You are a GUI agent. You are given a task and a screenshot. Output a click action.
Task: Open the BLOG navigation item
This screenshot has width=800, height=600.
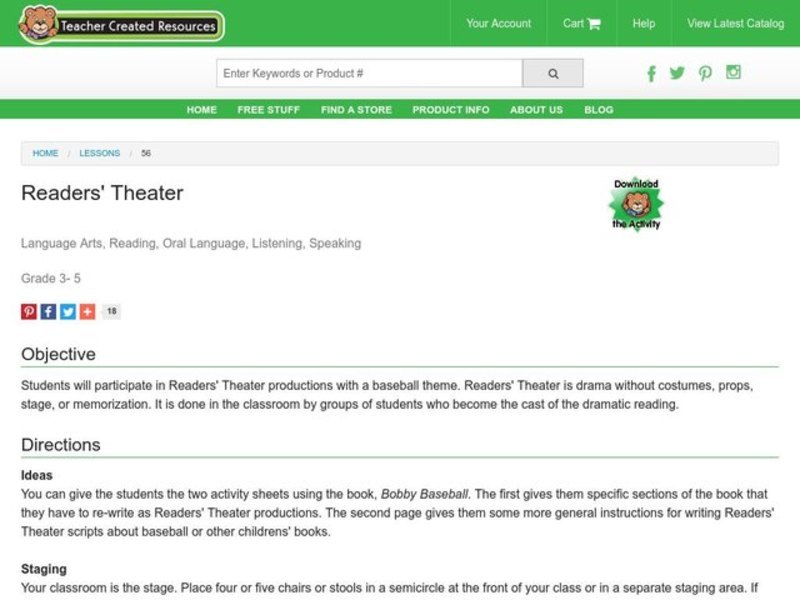tap(599, 110)
